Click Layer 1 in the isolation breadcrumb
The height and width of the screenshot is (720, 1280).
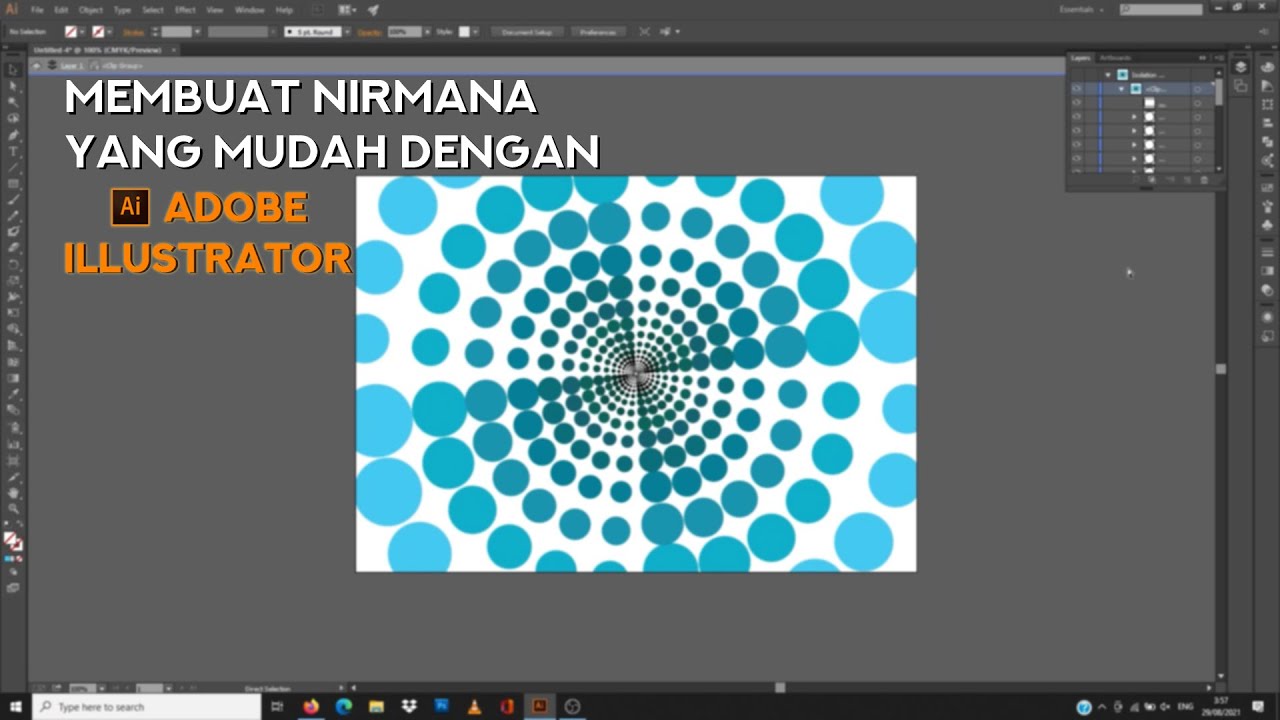coord(71,65)
